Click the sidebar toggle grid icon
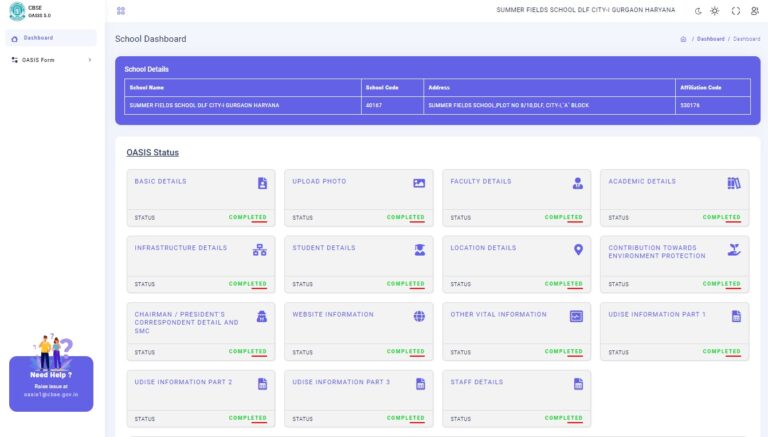 [x=120, y=11]
